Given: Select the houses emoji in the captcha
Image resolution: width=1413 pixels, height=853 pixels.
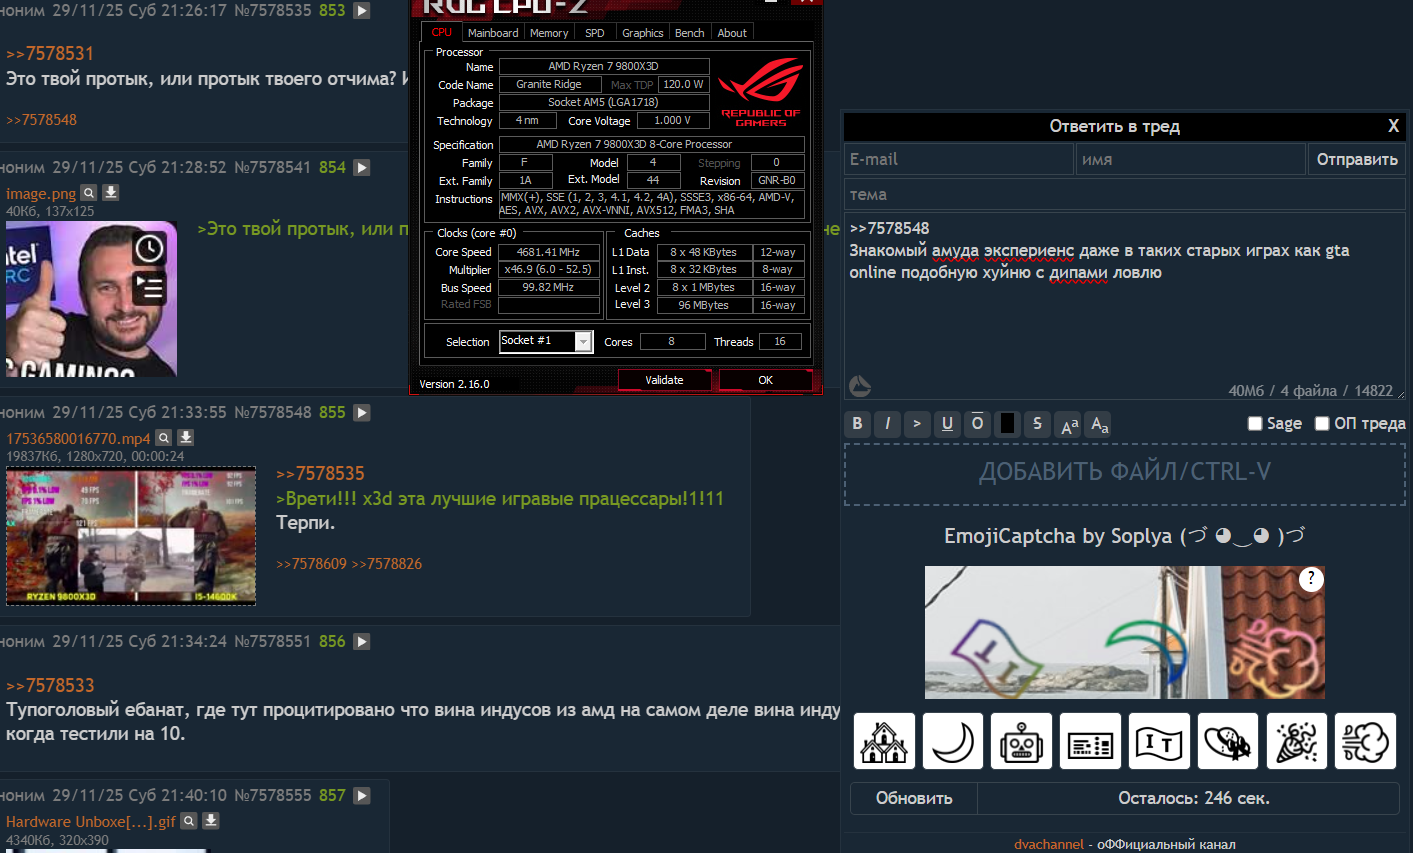Looking at the screenshot, I should tap(884, 741).
